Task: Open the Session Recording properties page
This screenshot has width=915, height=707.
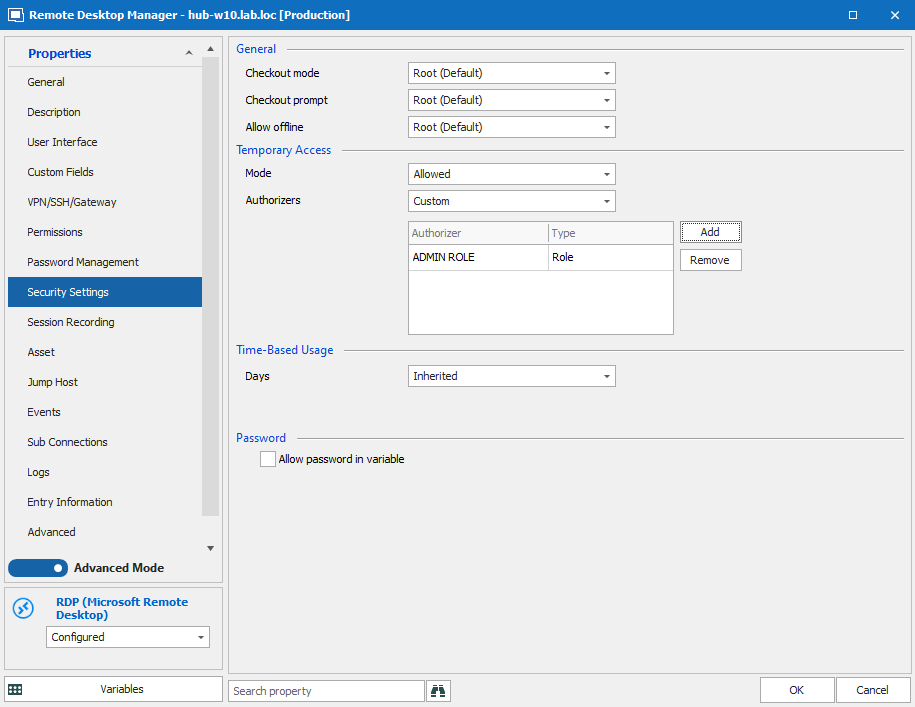Action: tap(71, 322)
